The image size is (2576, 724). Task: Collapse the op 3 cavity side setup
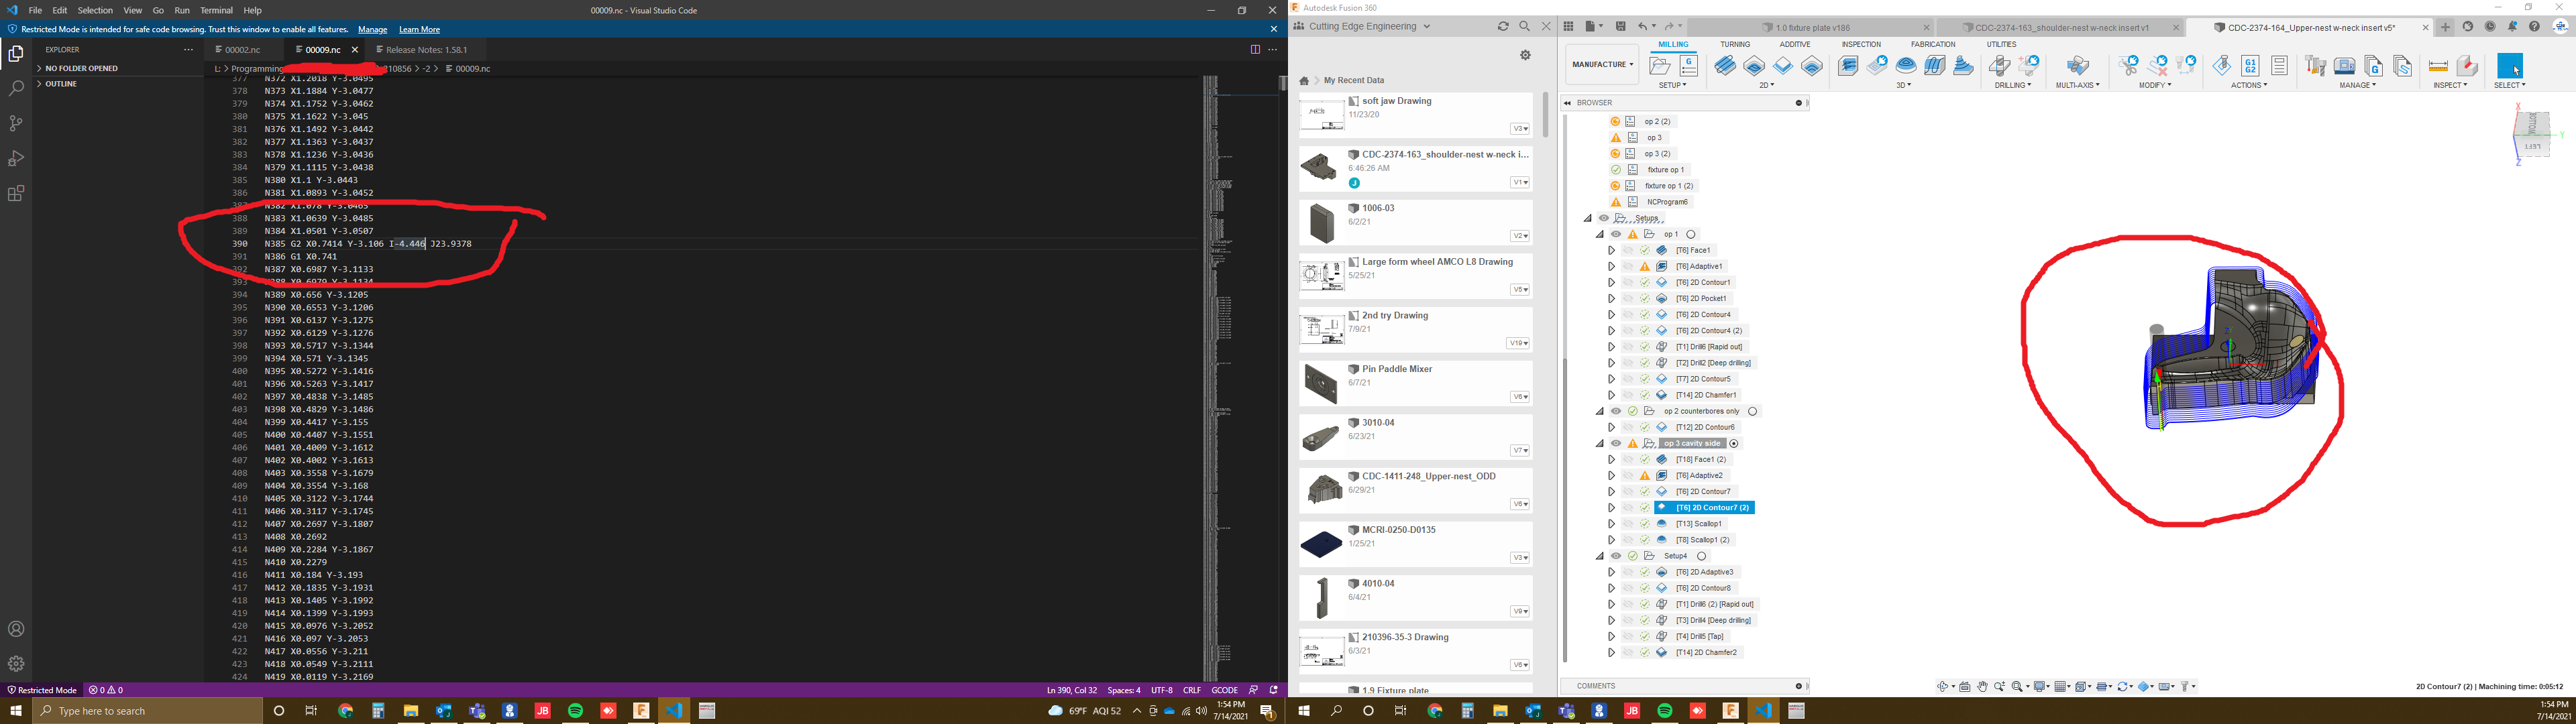coord(1599,443)
